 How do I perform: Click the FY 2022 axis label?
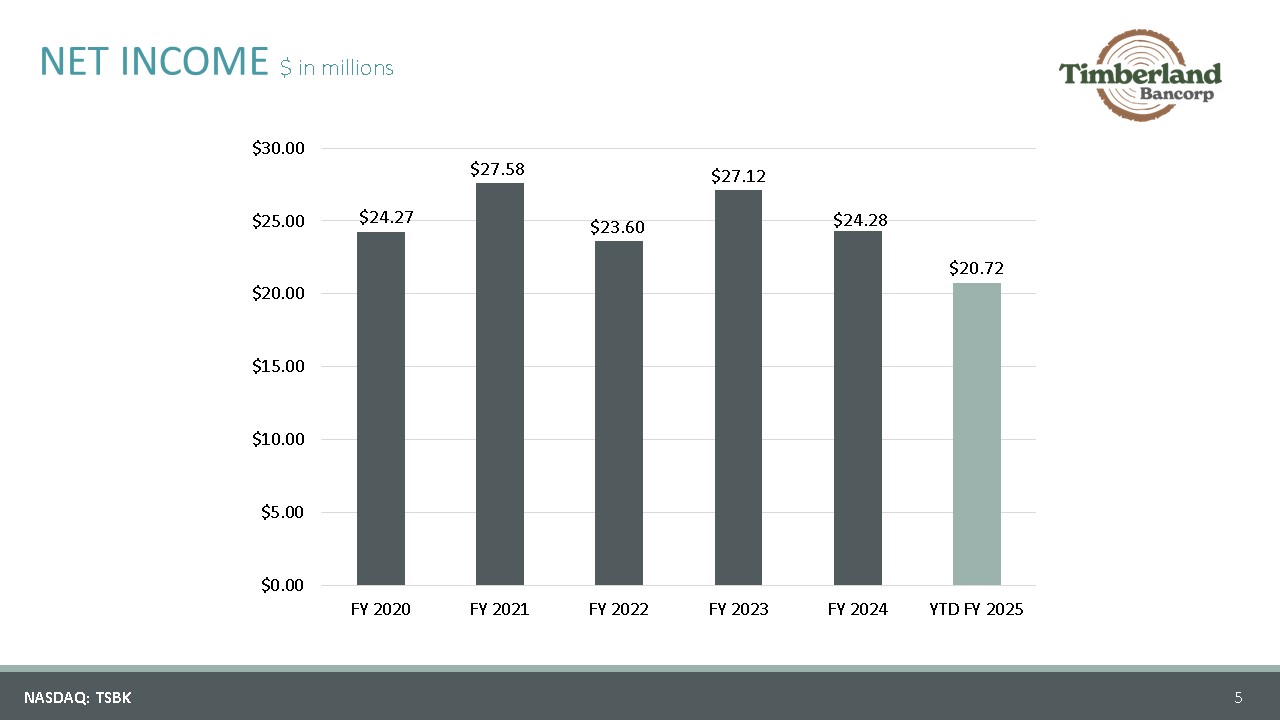click(x=619, y=609)
